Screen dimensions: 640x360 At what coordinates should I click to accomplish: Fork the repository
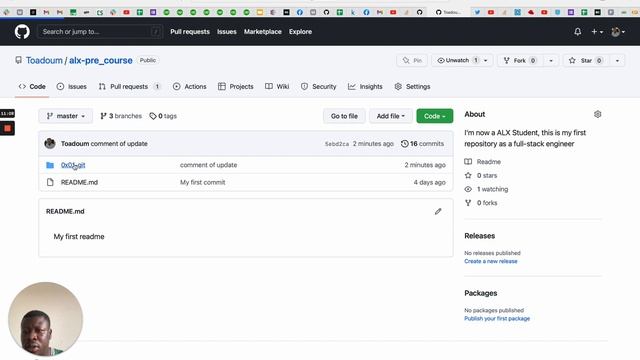point(520,60)
